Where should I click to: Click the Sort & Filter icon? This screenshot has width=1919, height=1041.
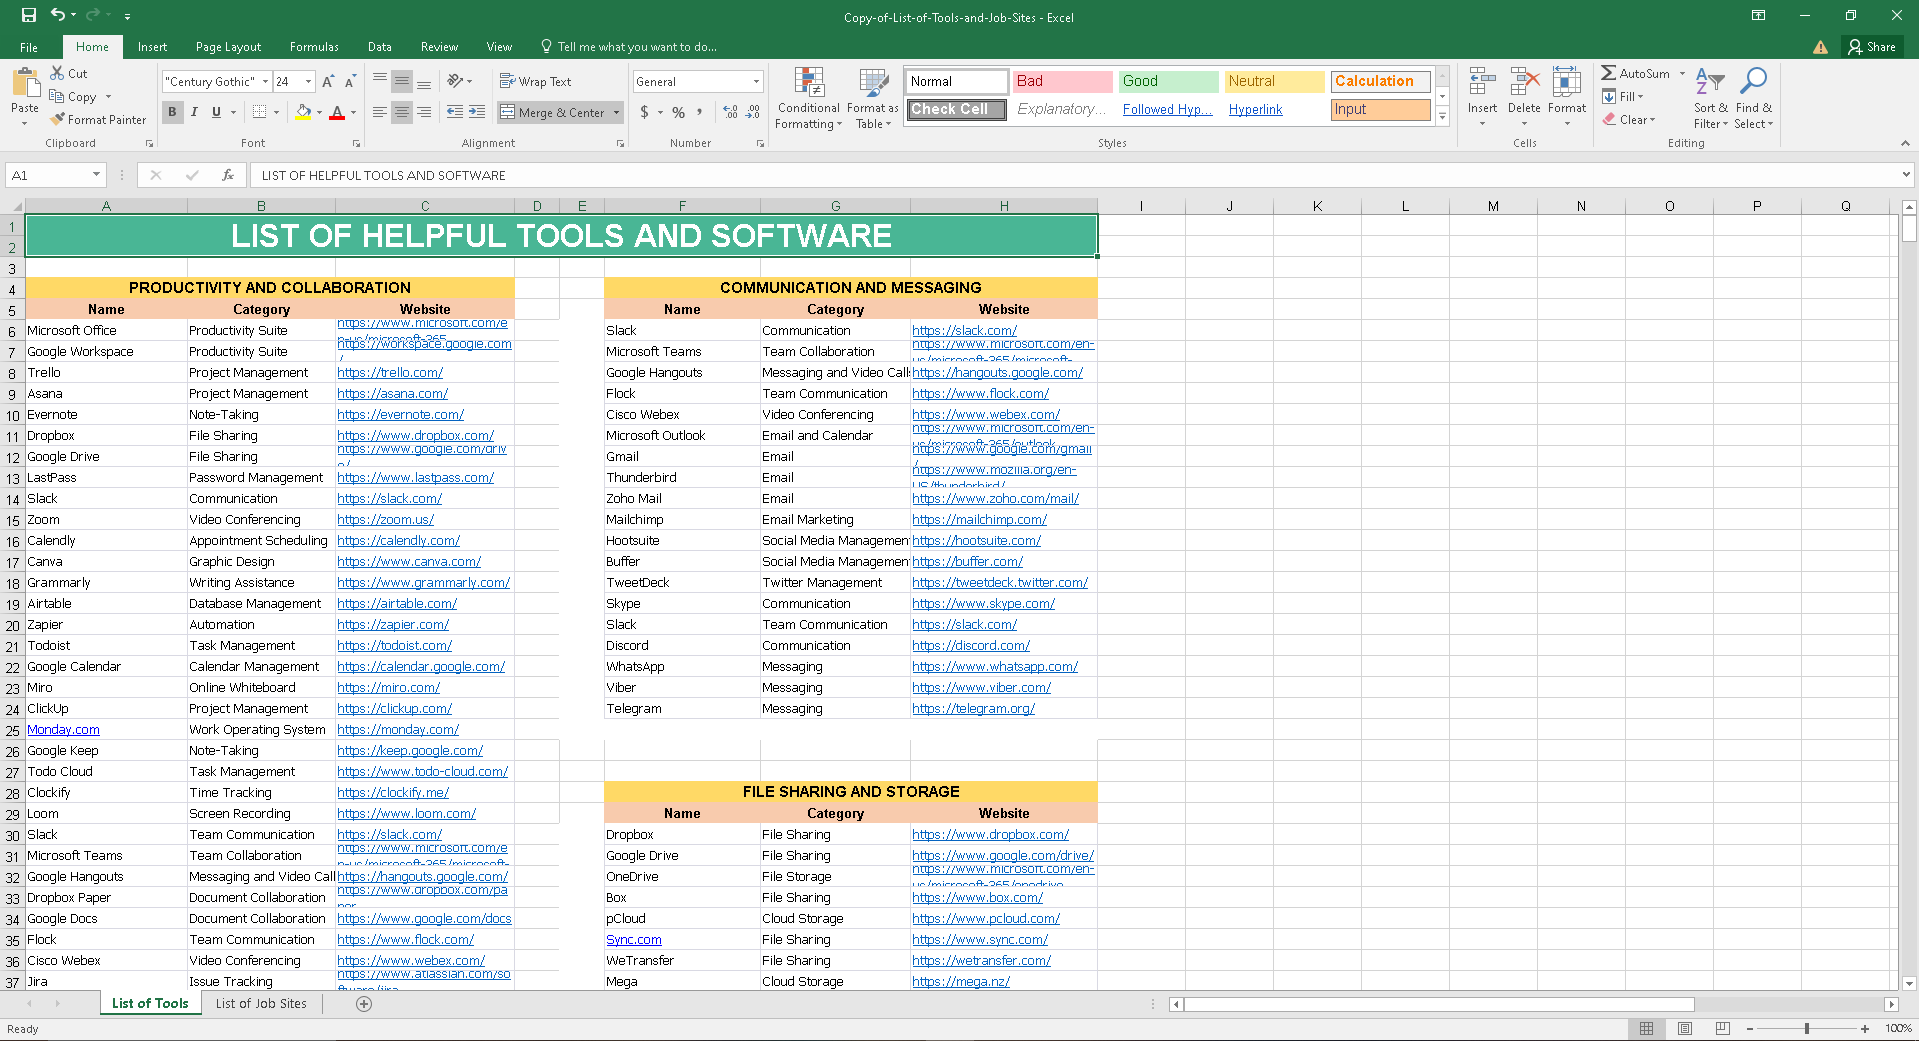1710,99
